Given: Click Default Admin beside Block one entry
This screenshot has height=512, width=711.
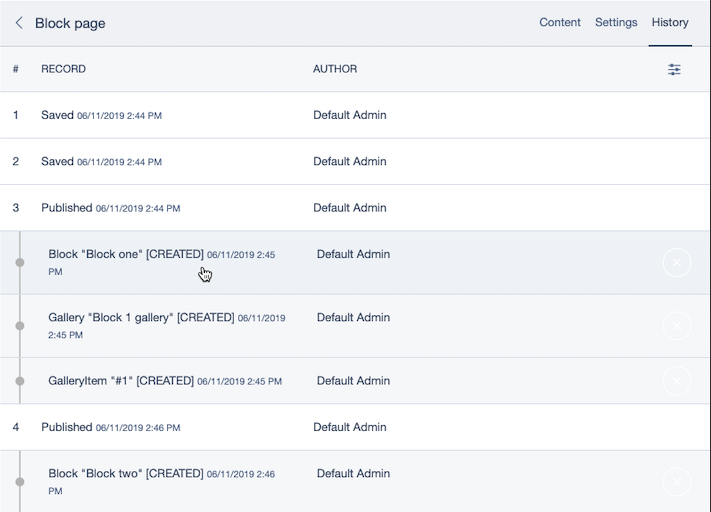Looking at the screenshot, I should tap(353, 254).
